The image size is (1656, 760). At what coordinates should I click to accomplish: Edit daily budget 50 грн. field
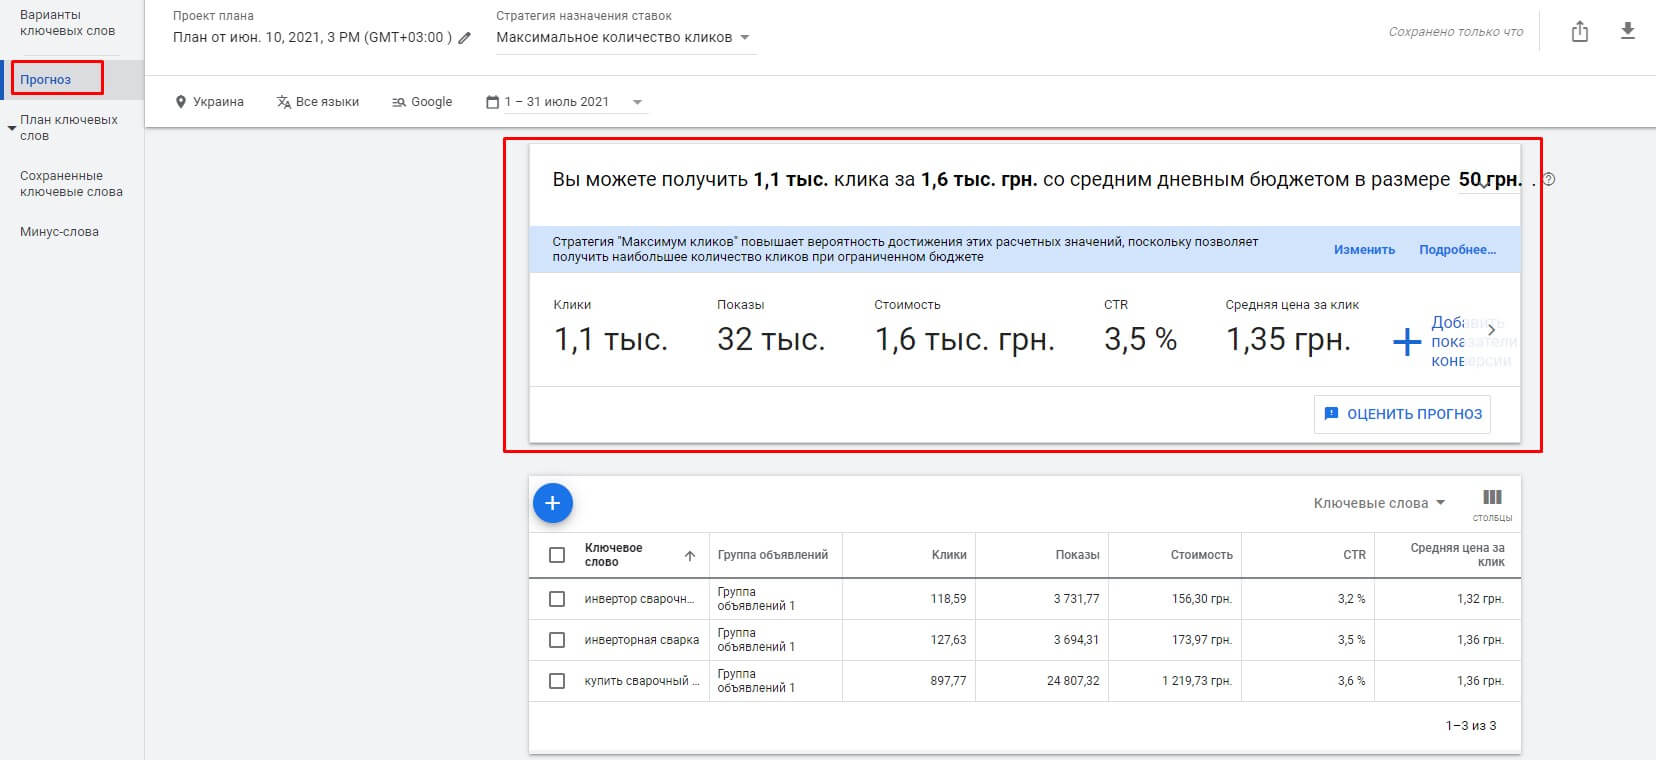[1489, 180]
